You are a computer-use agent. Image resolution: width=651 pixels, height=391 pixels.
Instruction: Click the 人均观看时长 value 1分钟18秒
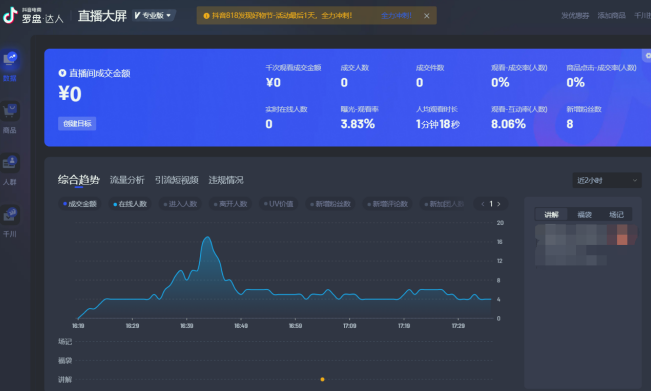pyautogui.click(x=438, y=124)
